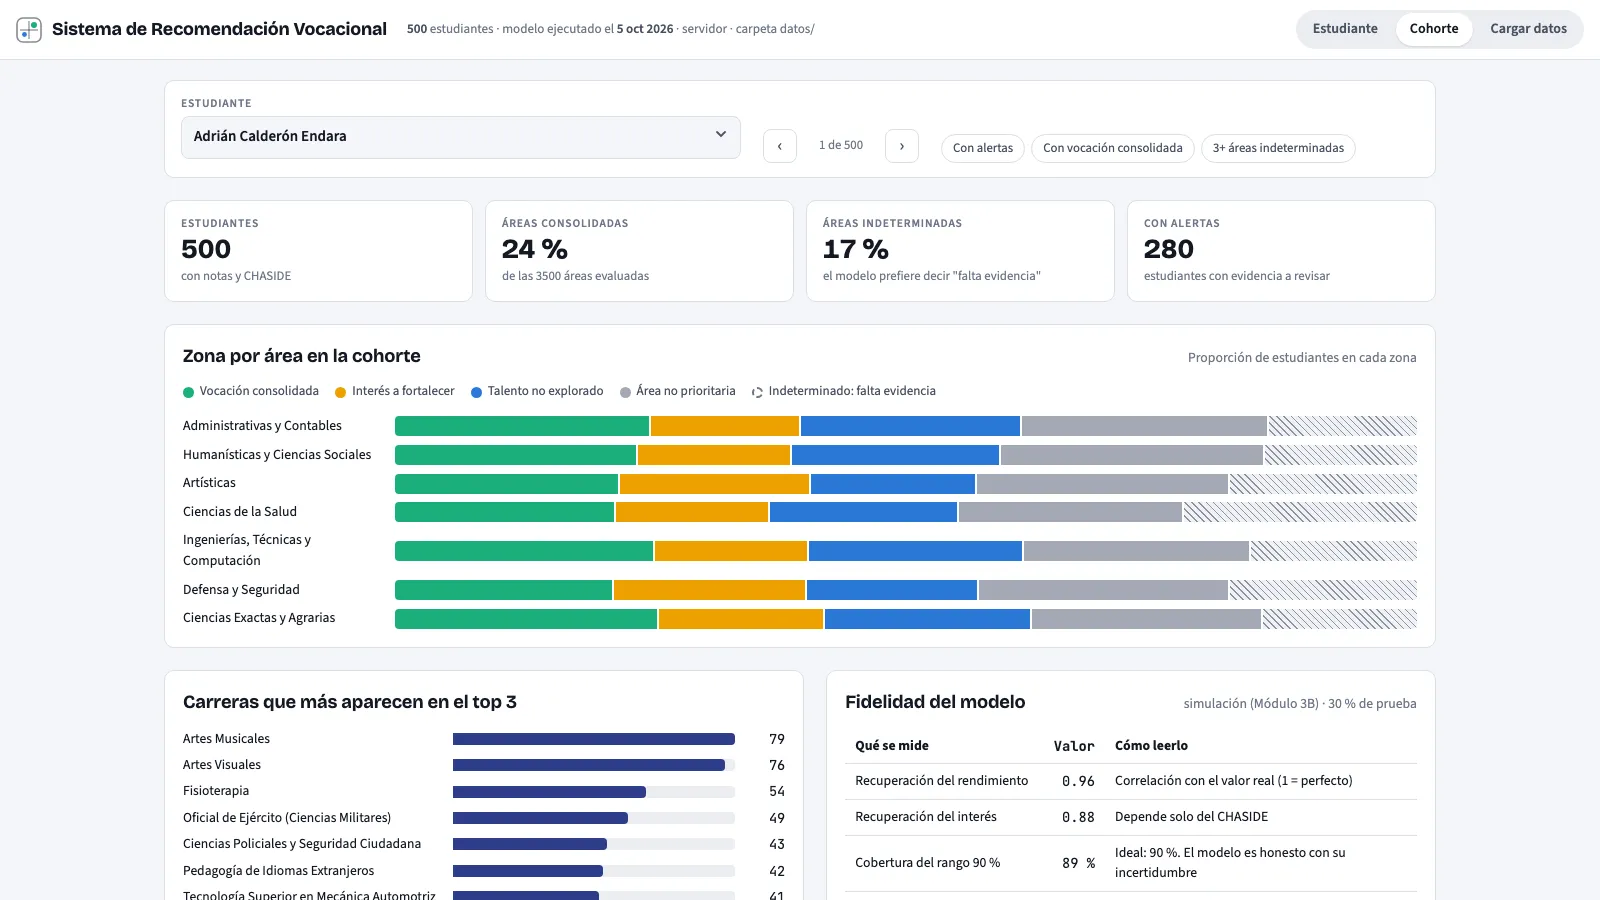
Task: Click the blue Talento no explorado legend dot
Action: click(x=477, y=392)
